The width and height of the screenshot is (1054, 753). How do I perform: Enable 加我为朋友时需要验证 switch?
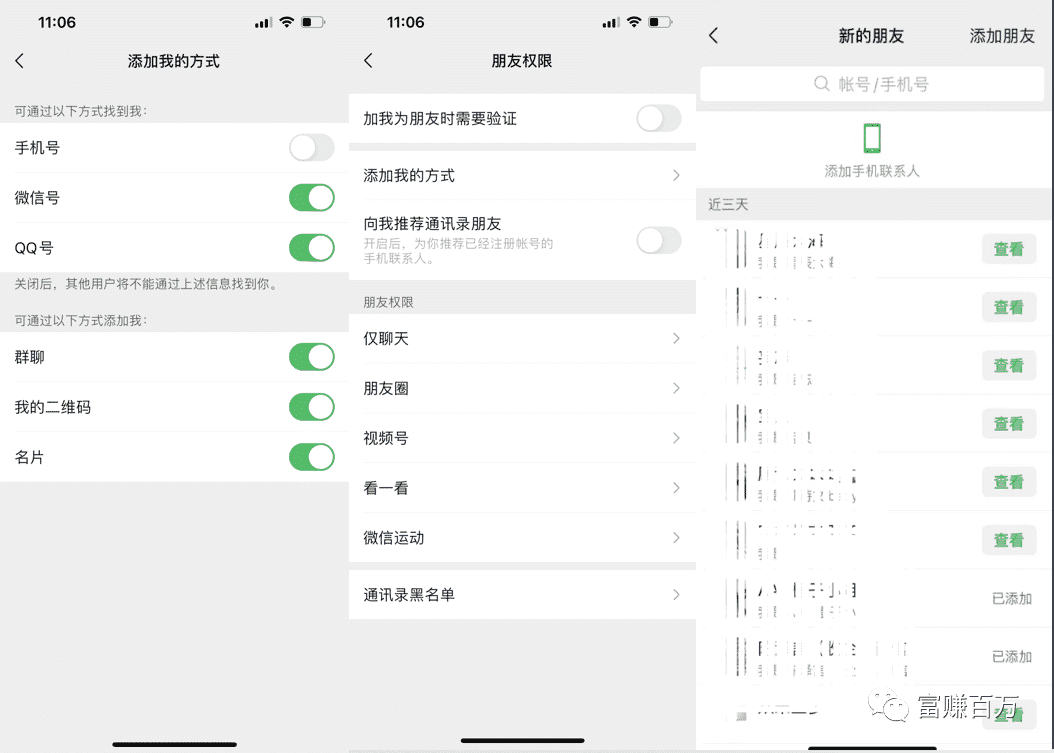coord(659,118)
